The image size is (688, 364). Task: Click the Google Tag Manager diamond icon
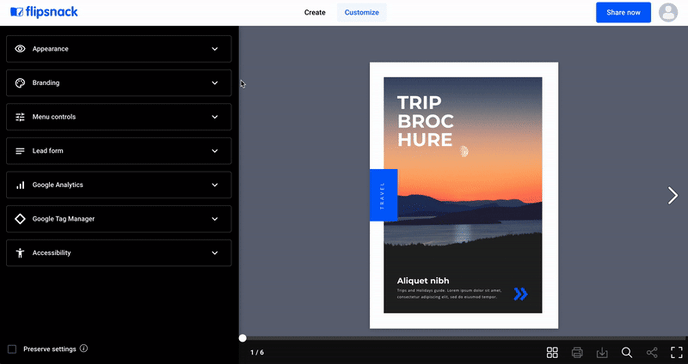click(x=20, y=219)
